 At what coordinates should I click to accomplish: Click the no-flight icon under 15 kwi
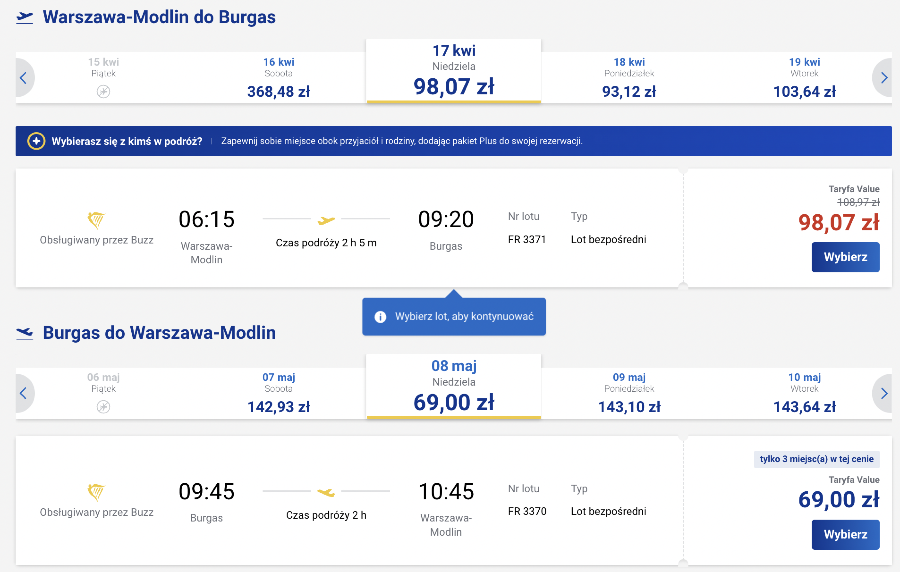(x=103, y=91)
